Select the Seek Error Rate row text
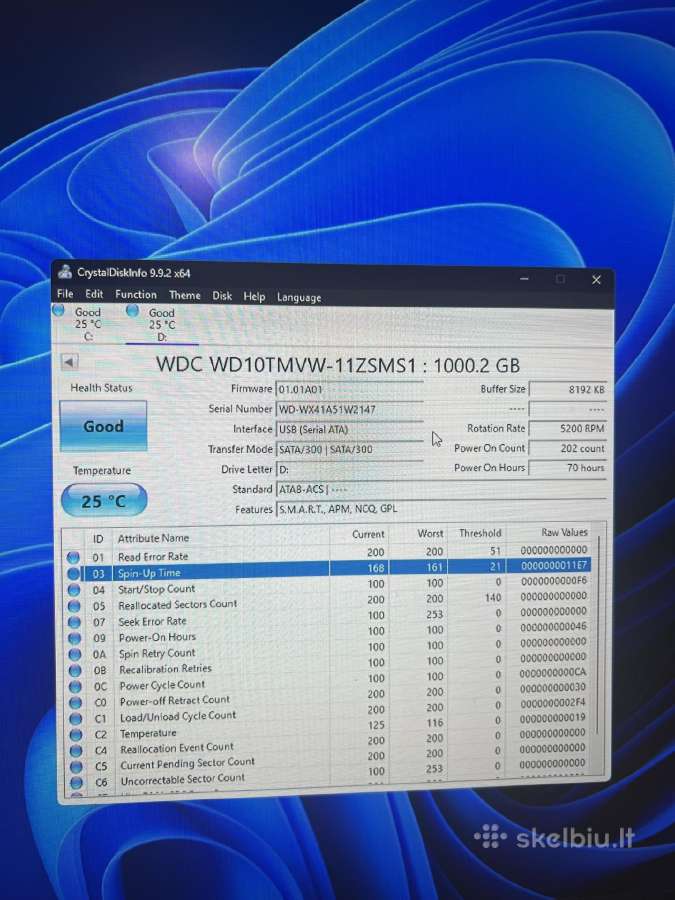 152,621
